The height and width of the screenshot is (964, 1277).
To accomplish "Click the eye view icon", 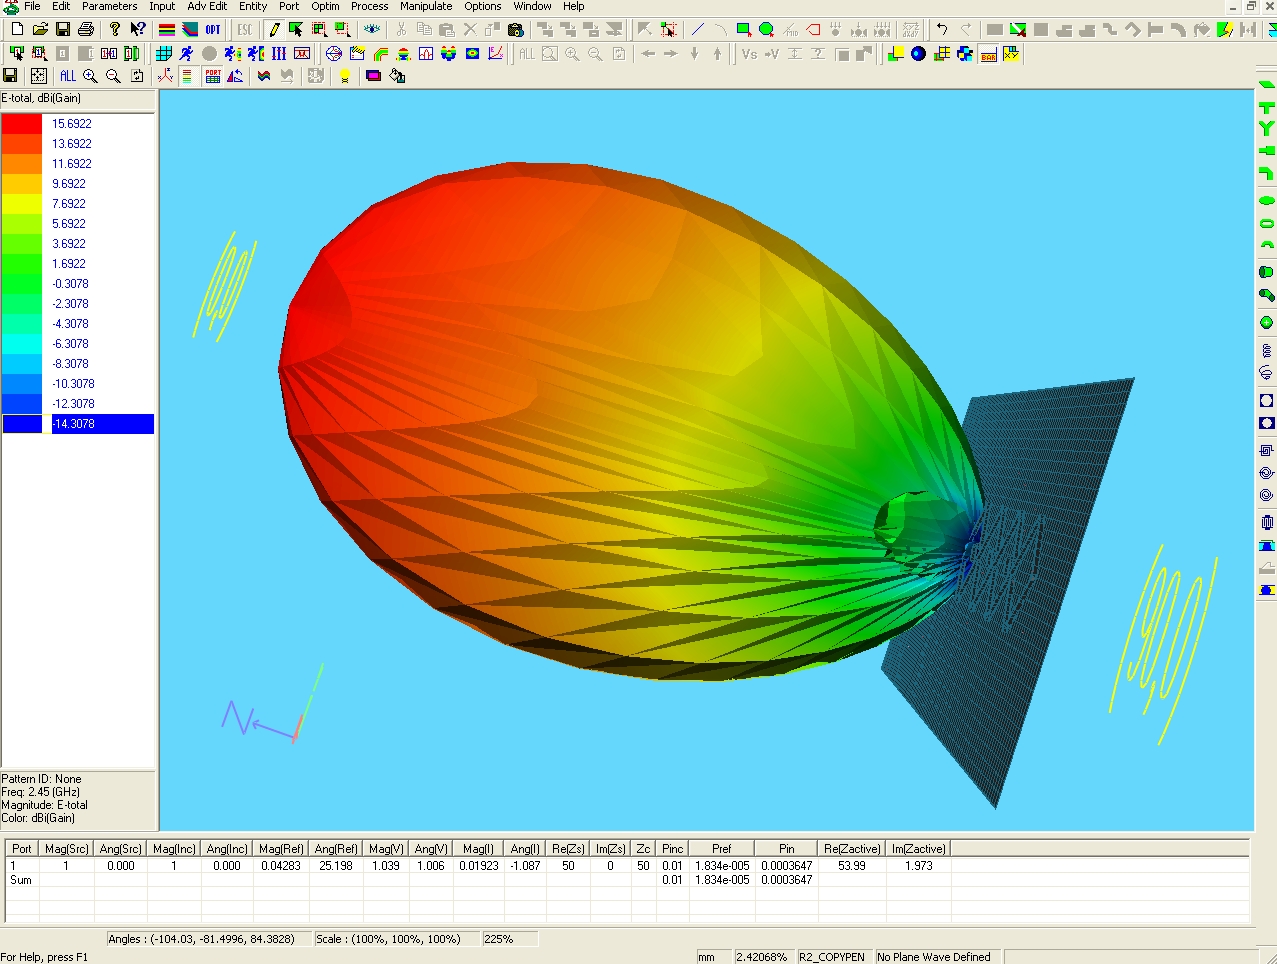I will pos(372,30).
